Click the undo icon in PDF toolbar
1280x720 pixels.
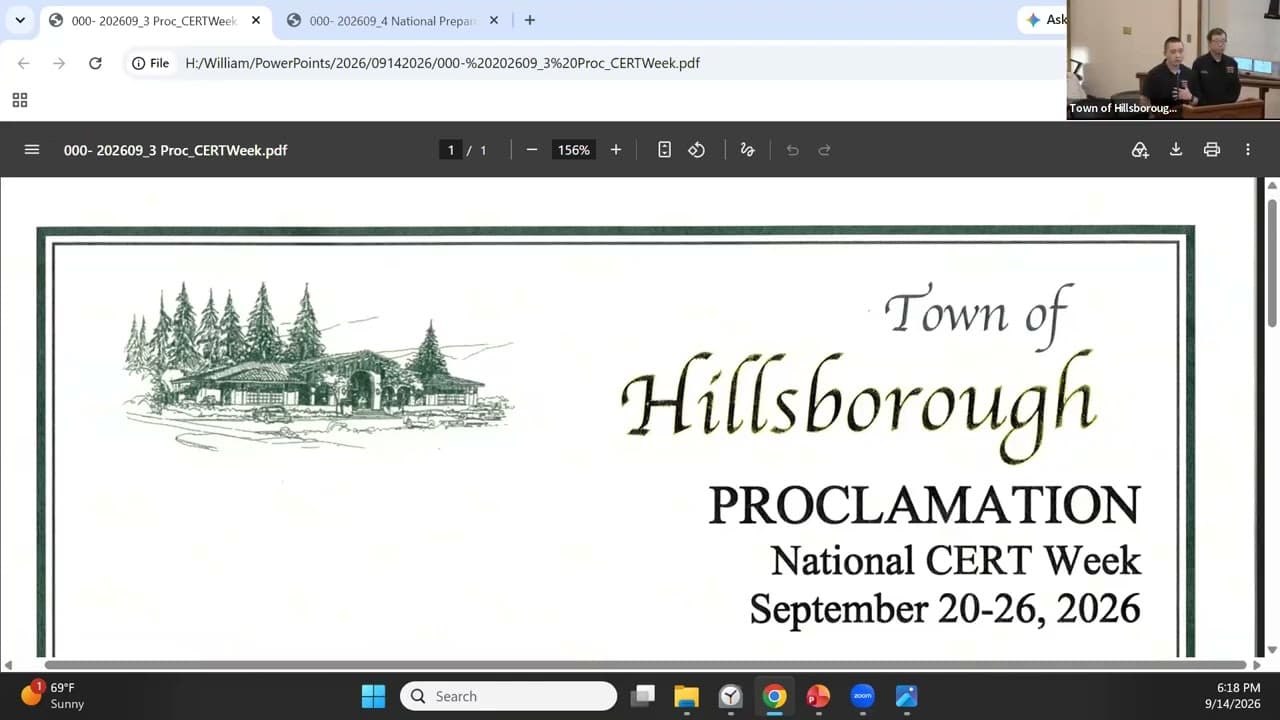(x=793, y=150)
